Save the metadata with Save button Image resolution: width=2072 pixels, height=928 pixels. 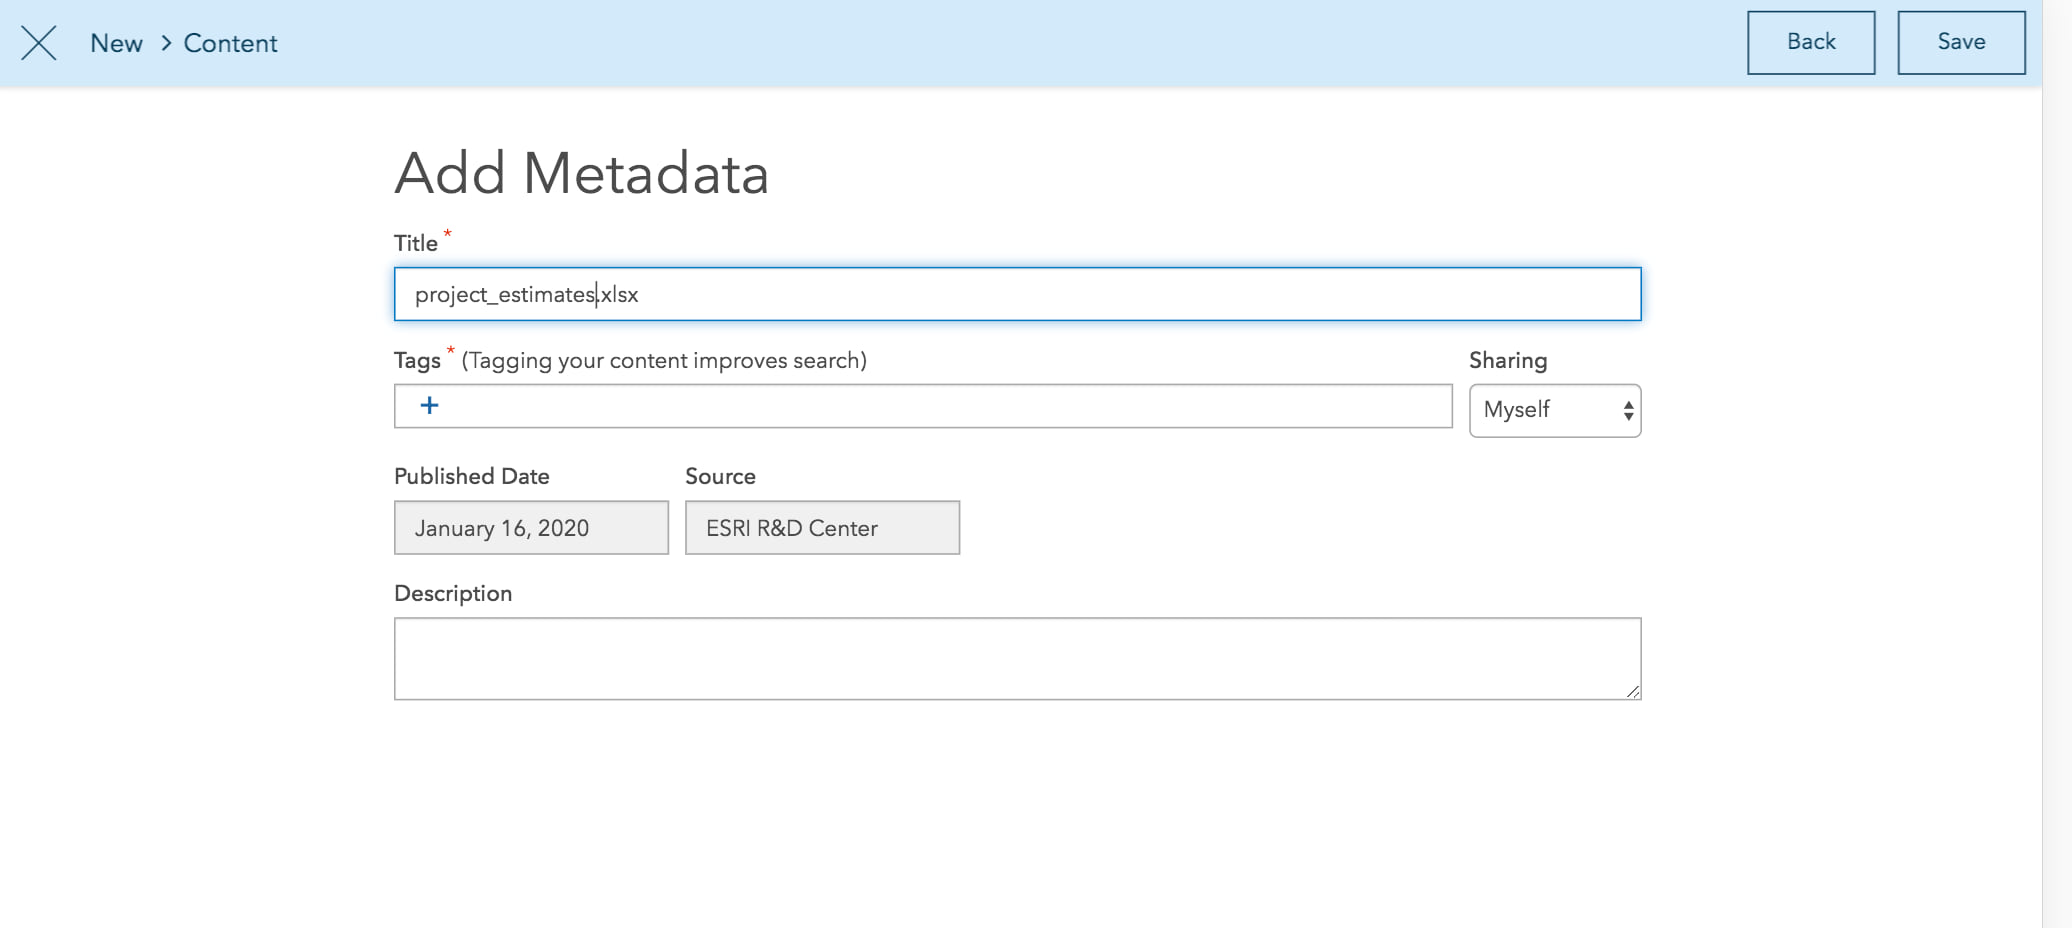click(1961, 42)
